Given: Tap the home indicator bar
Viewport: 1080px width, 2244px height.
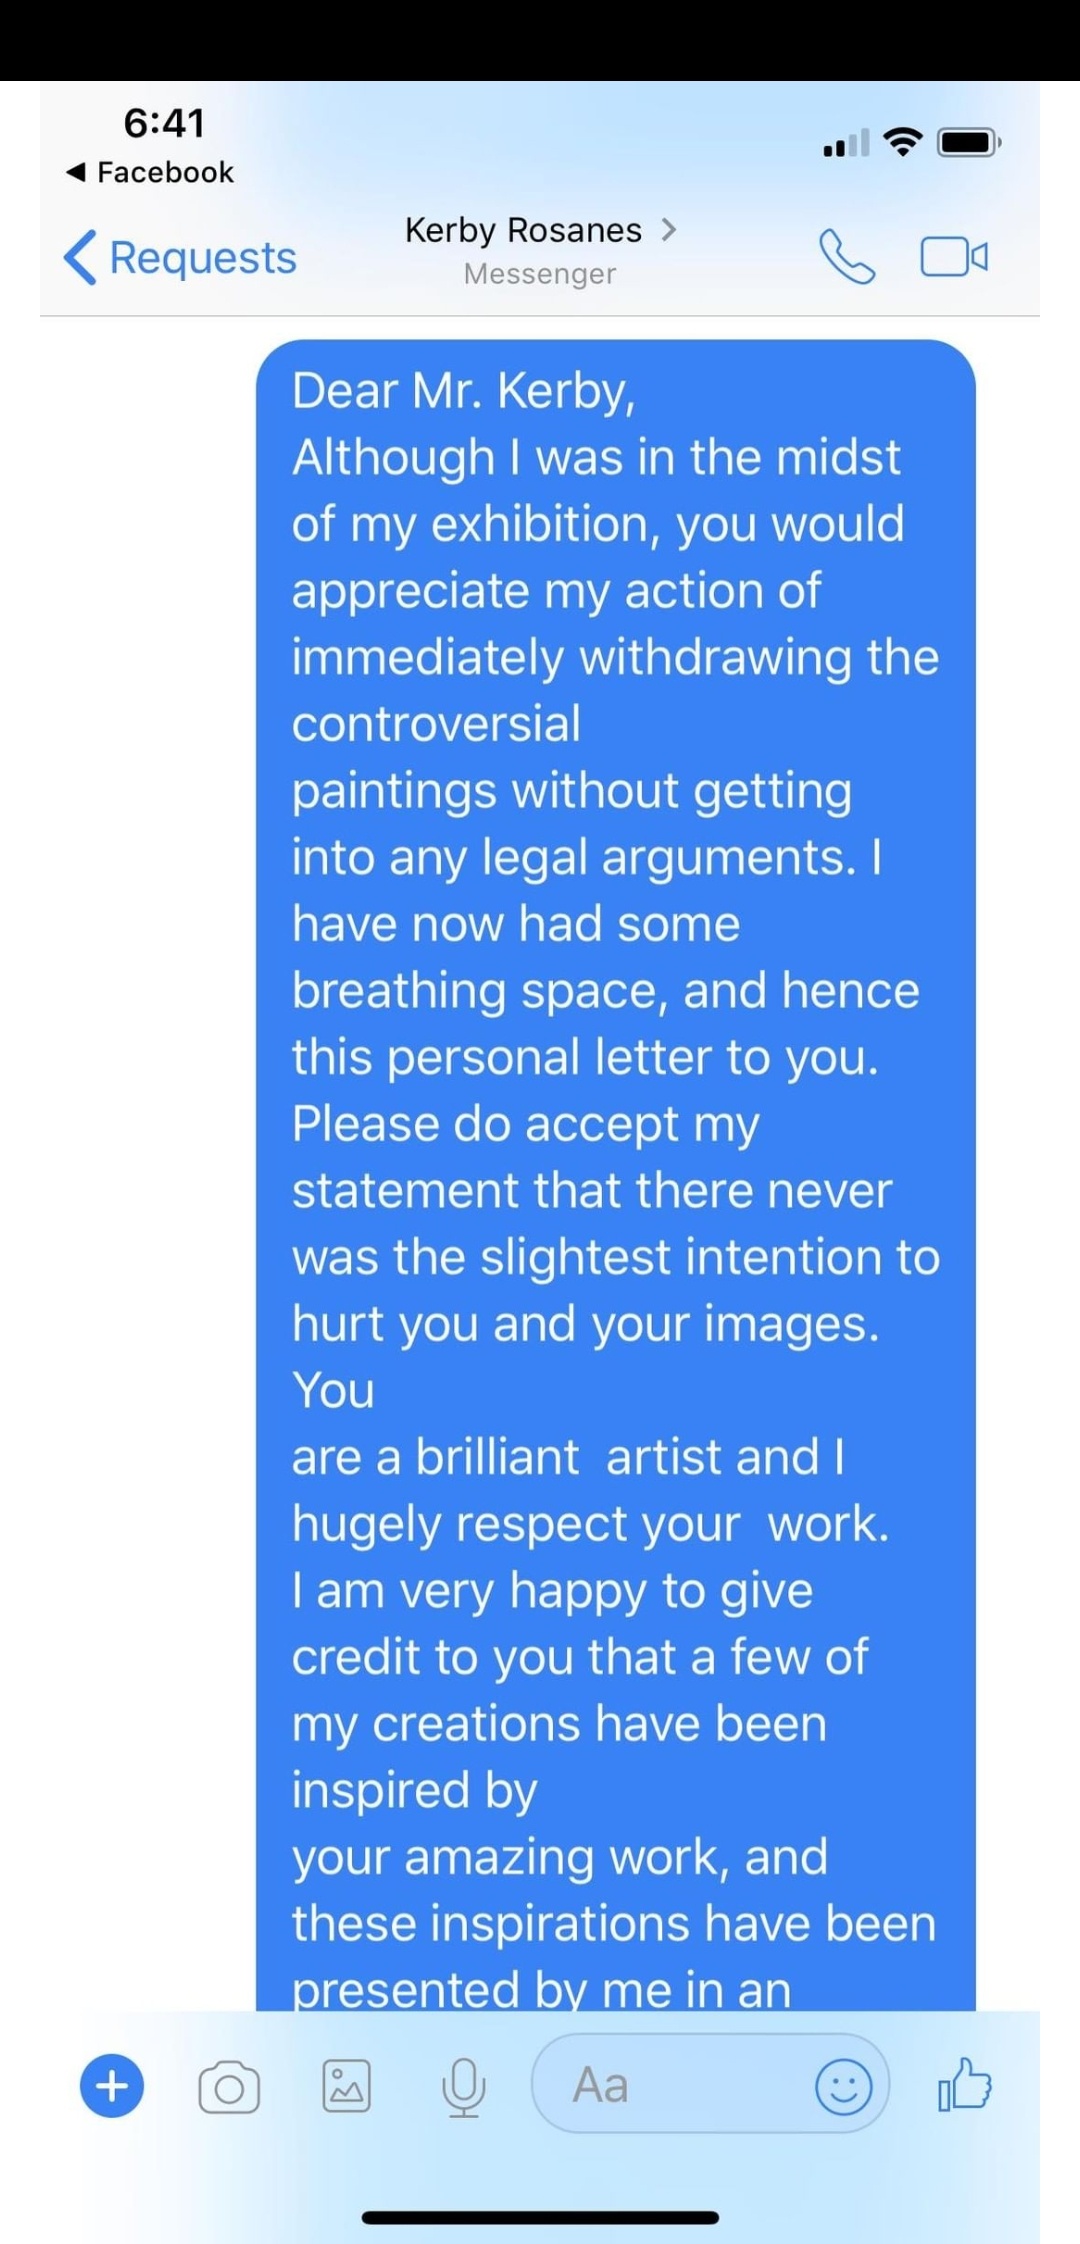Looking at the screenshot, I should [540, 2218].
